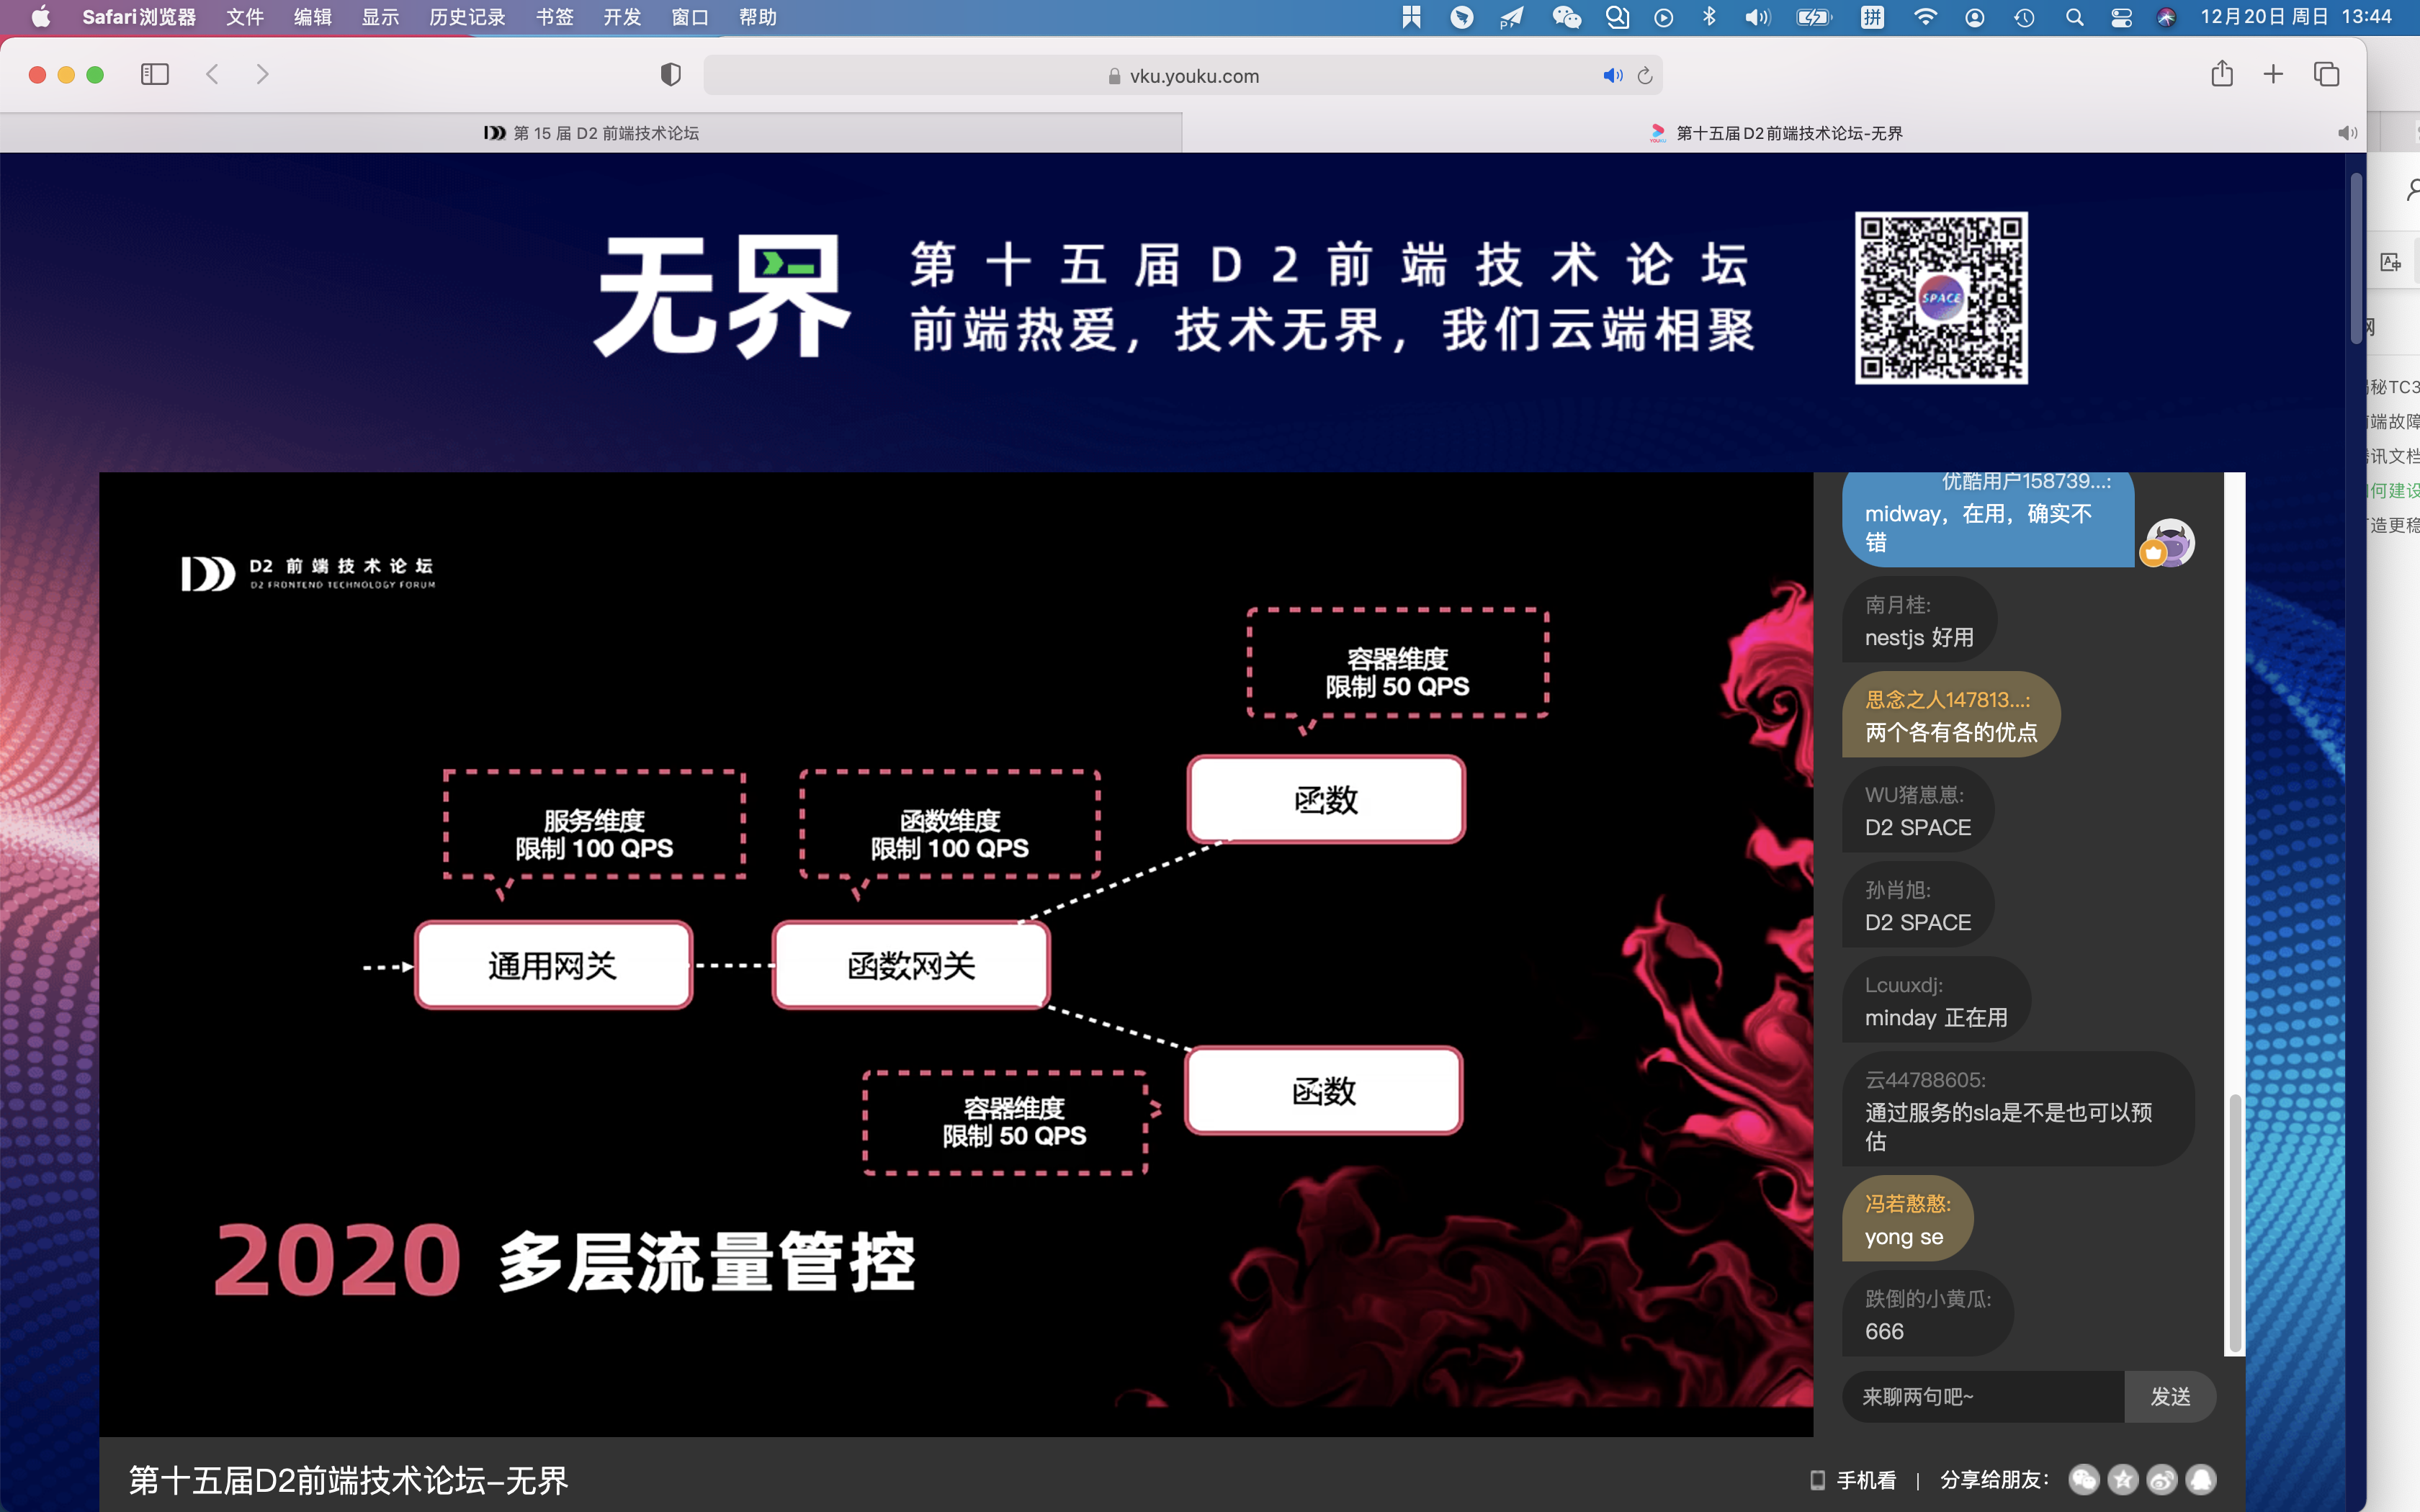Screen dimensions: 2420x1512
Task: Click the nestjs 好用 chat message
Action: coord(1919,621)
